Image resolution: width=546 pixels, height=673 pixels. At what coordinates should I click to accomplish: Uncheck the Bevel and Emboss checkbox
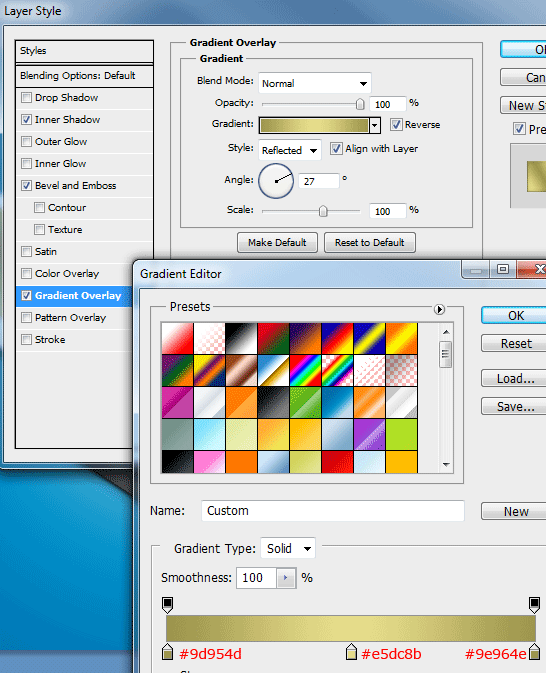click(27, 185)
